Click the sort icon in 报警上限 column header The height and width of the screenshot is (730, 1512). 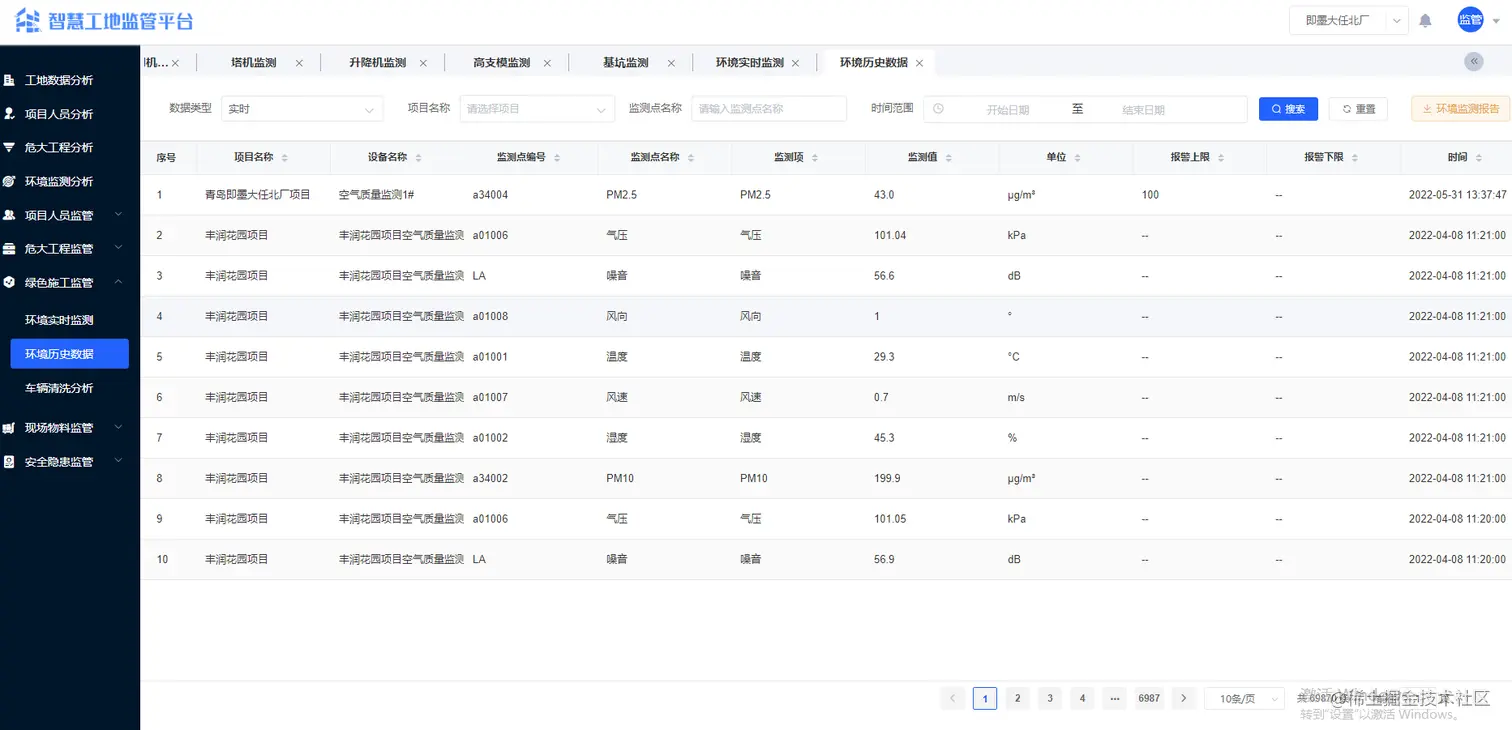tap(1221, 158)
